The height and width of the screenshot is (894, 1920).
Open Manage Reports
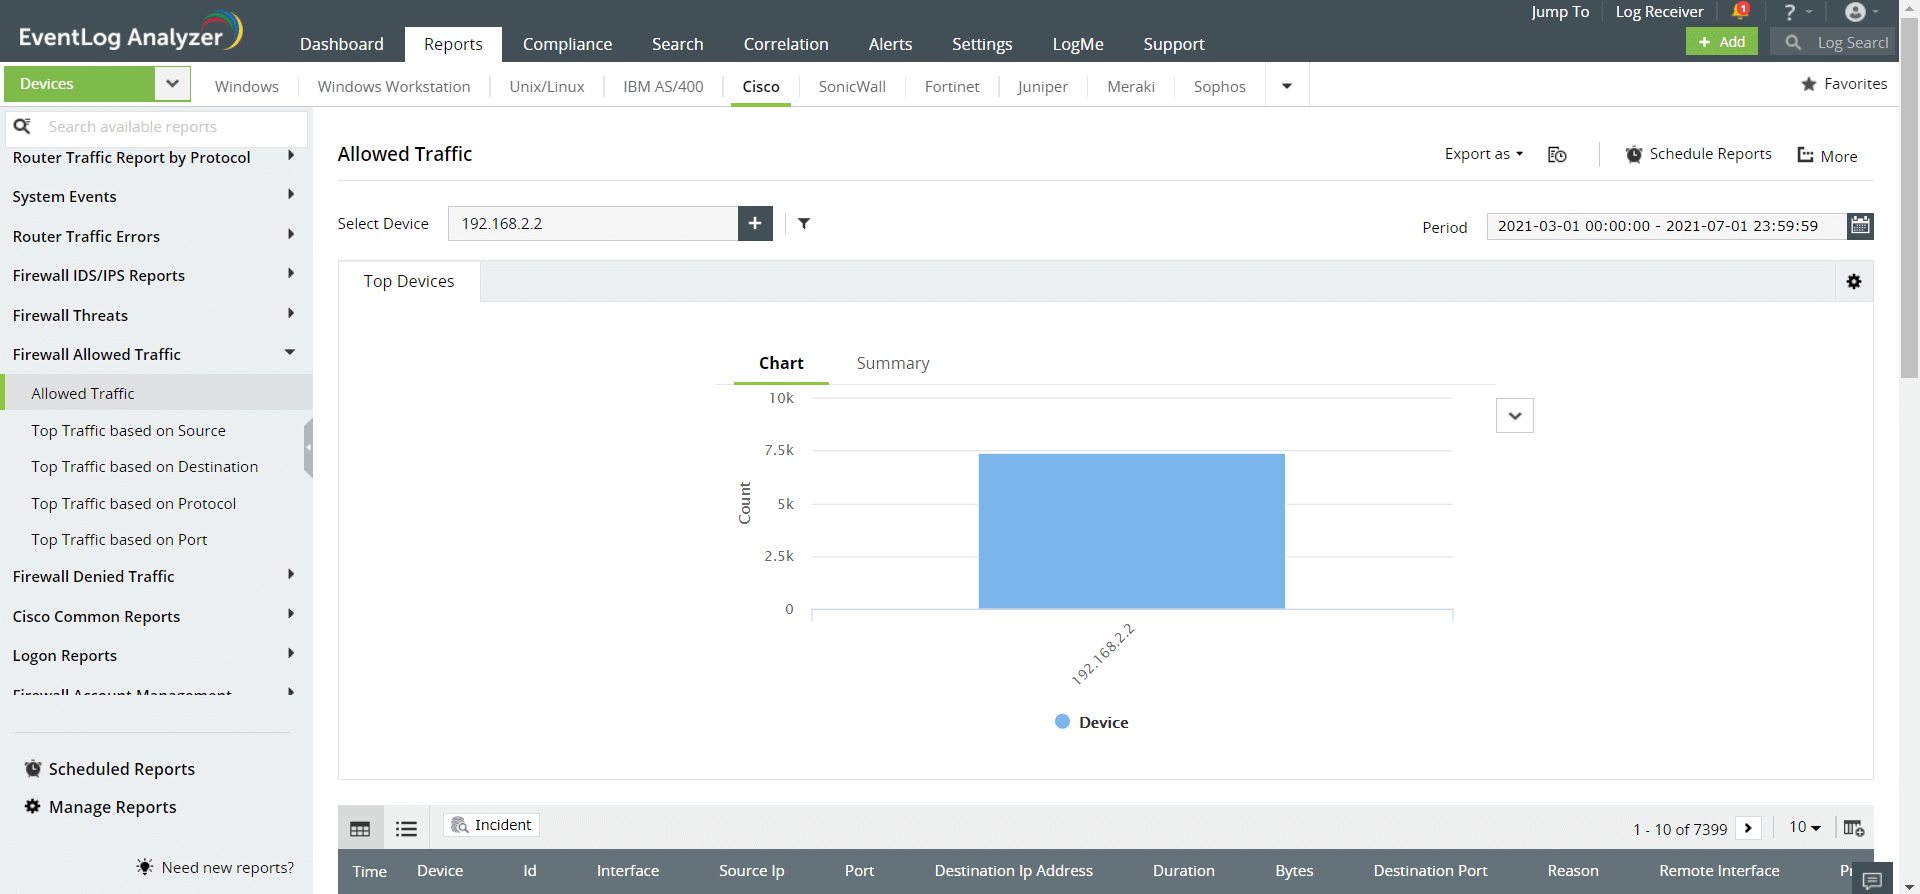click(x=100, y=807)
